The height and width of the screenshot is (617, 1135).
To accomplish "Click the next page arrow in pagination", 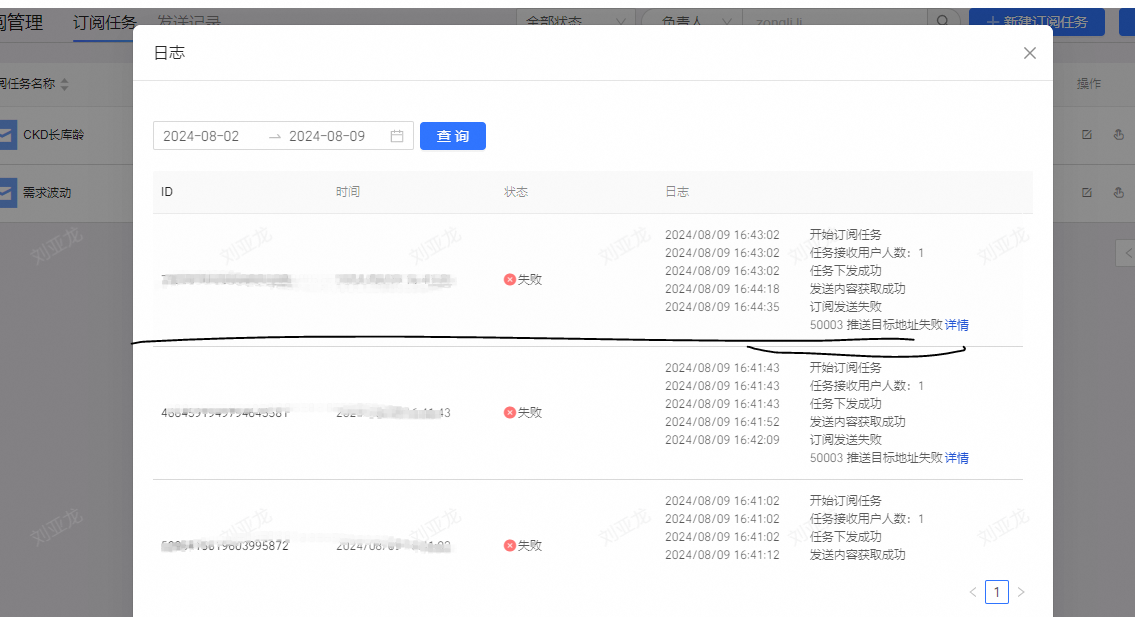I will tap(1021, 592).
